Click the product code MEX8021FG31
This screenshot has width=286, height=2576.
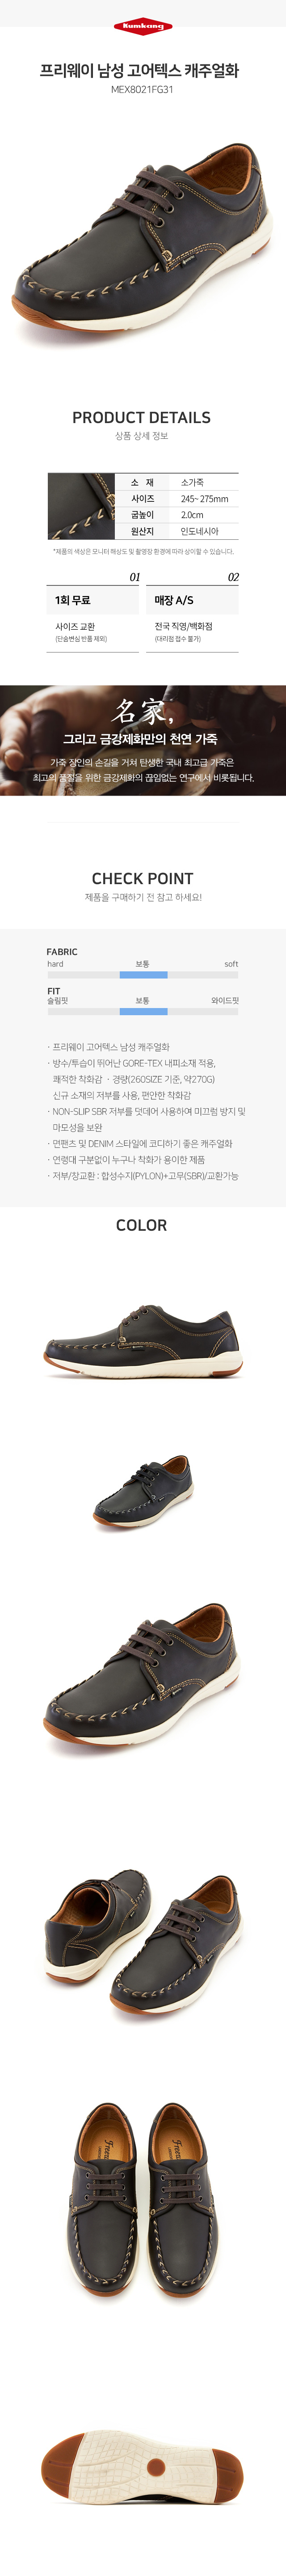click(x=142, y=89)
